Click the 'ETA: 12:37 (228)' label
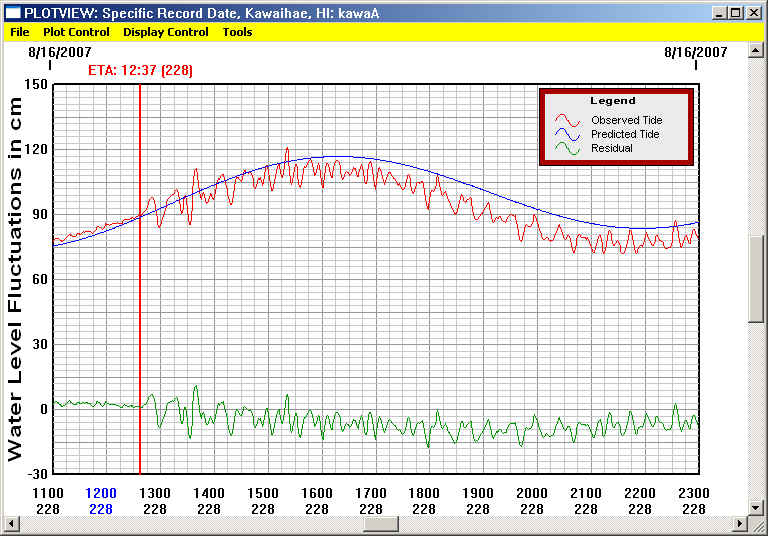The height and width of the screenshot is (536, 768). click(x=141, y=71)
